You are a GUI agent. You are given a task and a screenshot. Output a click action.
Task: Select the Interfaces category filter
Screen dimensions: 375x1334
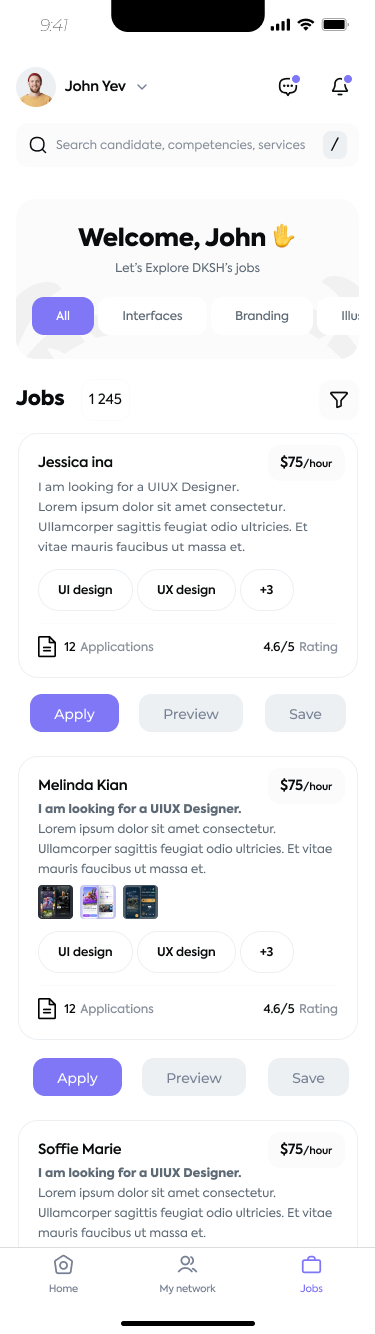153,316
